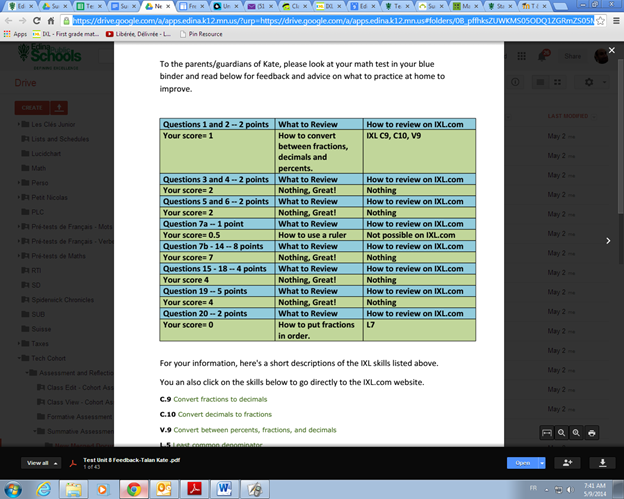Image resolution: width=624 pixels, height=499 pixels.
Task: Switch to the Fre browser tab
Action: click(x=192, y=6)
